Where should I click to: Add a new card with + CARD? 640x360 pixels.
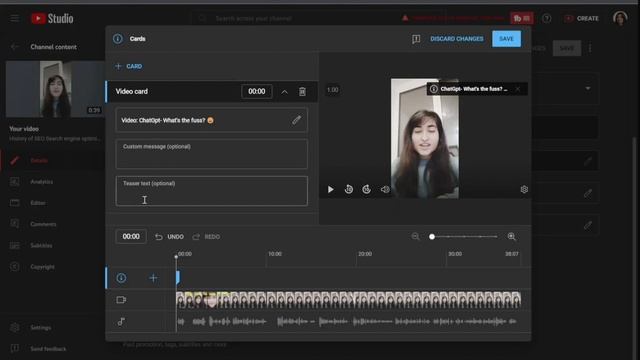[x=129, y=66]
